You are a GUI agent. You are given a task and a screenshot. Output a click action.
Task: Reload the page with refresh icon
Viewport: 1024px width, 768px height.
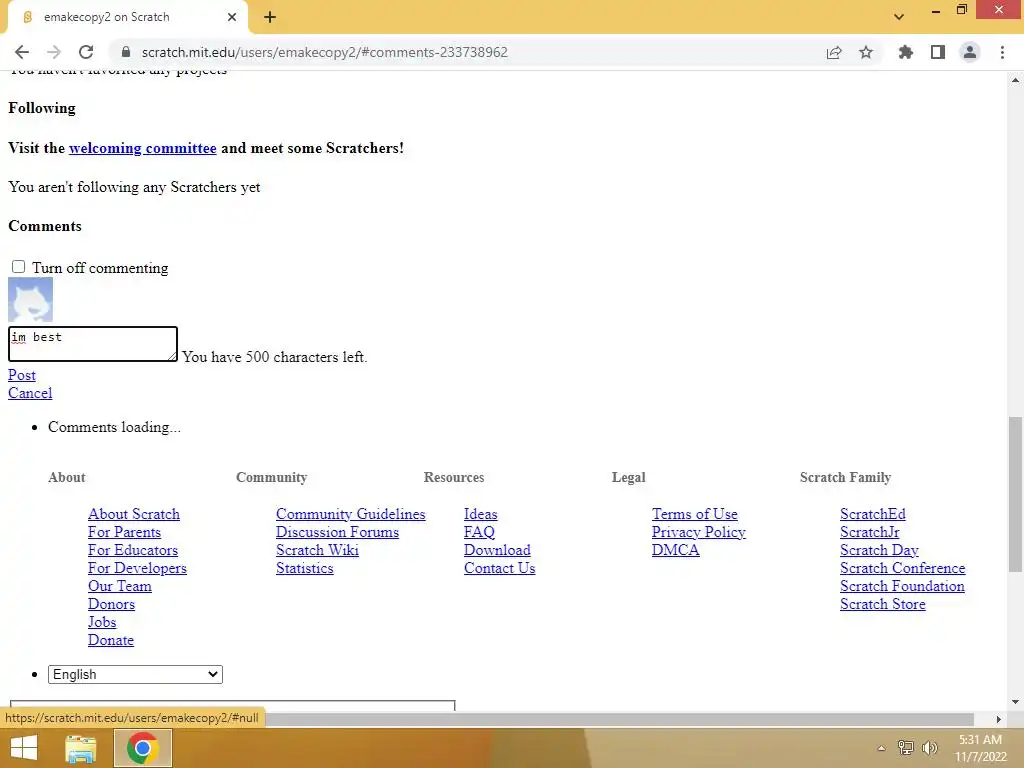(86, 52)
